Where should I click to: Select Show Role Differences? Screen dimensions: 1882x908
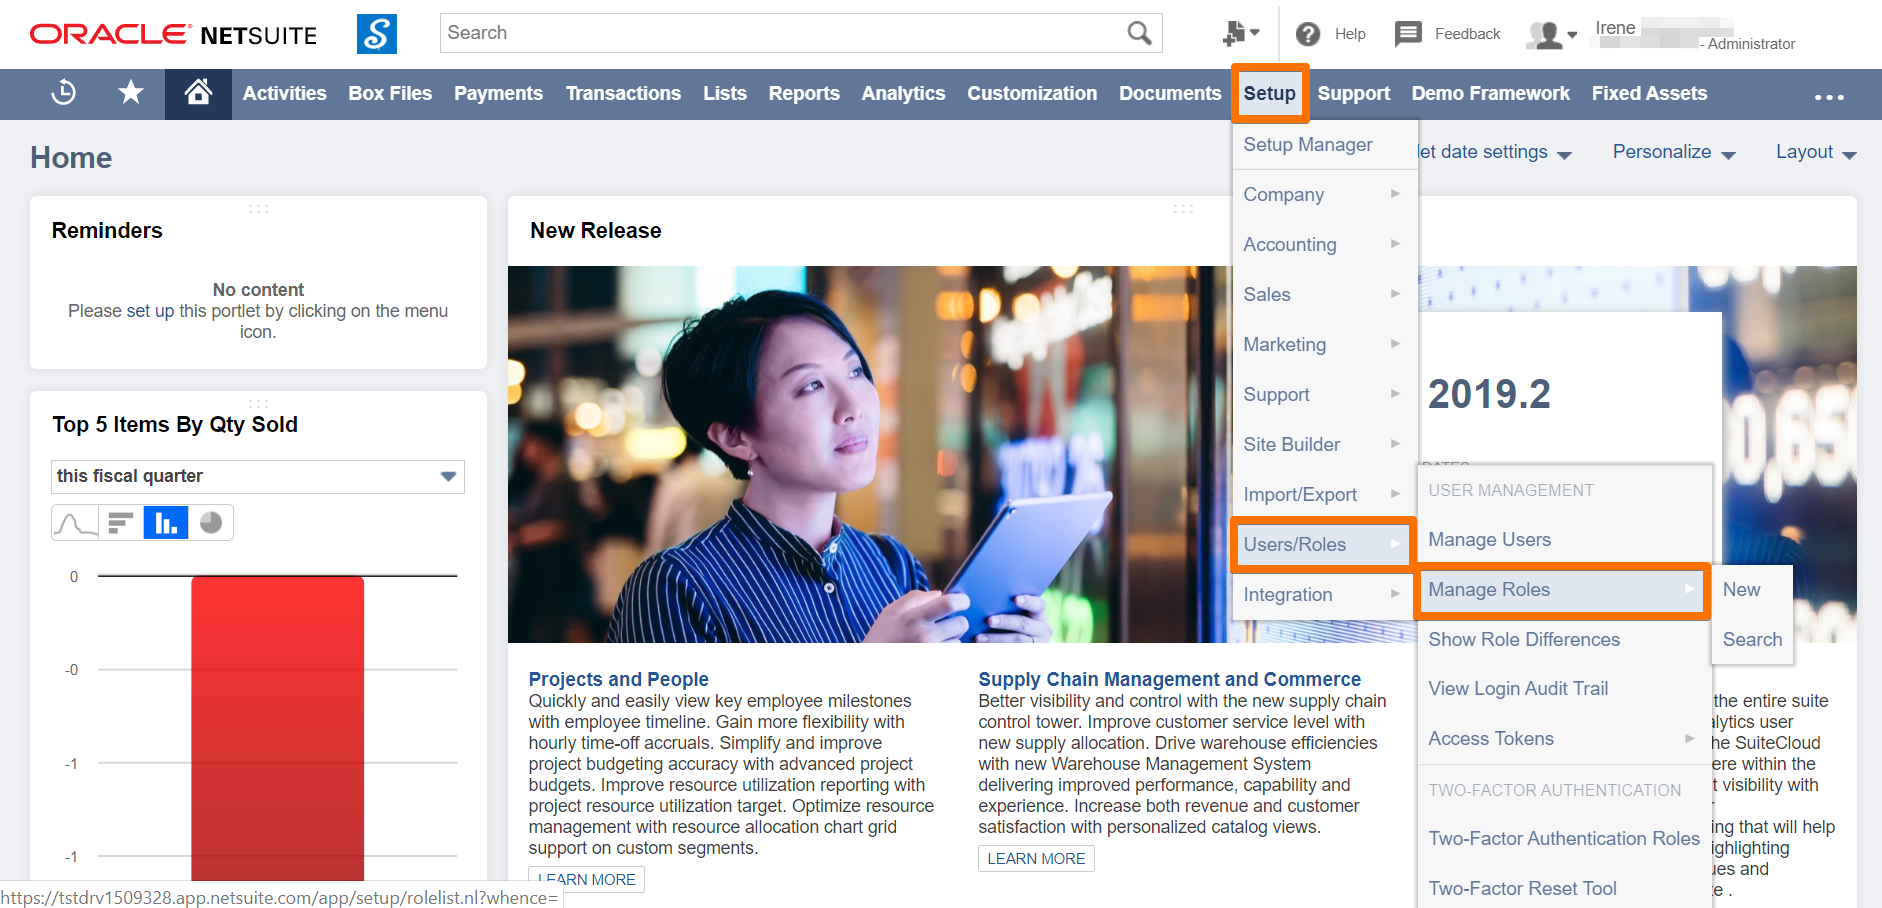click(x=1564, y=640)
